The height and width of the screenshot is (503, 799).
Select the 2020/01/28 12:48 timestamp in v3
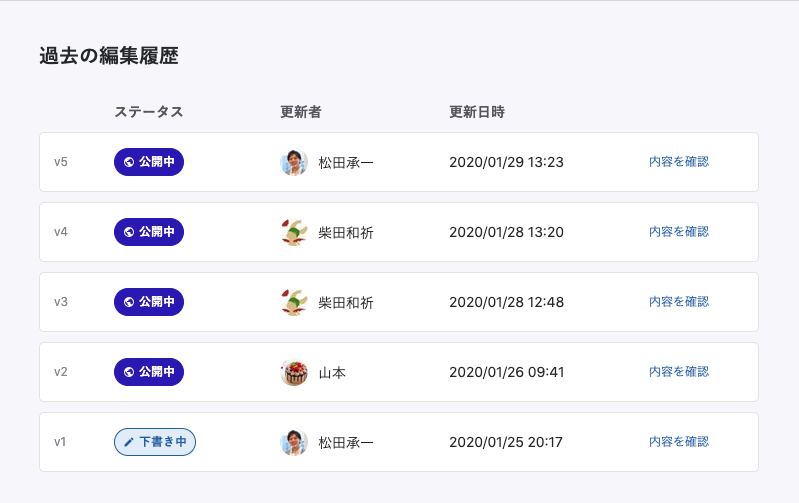(506, 302)
